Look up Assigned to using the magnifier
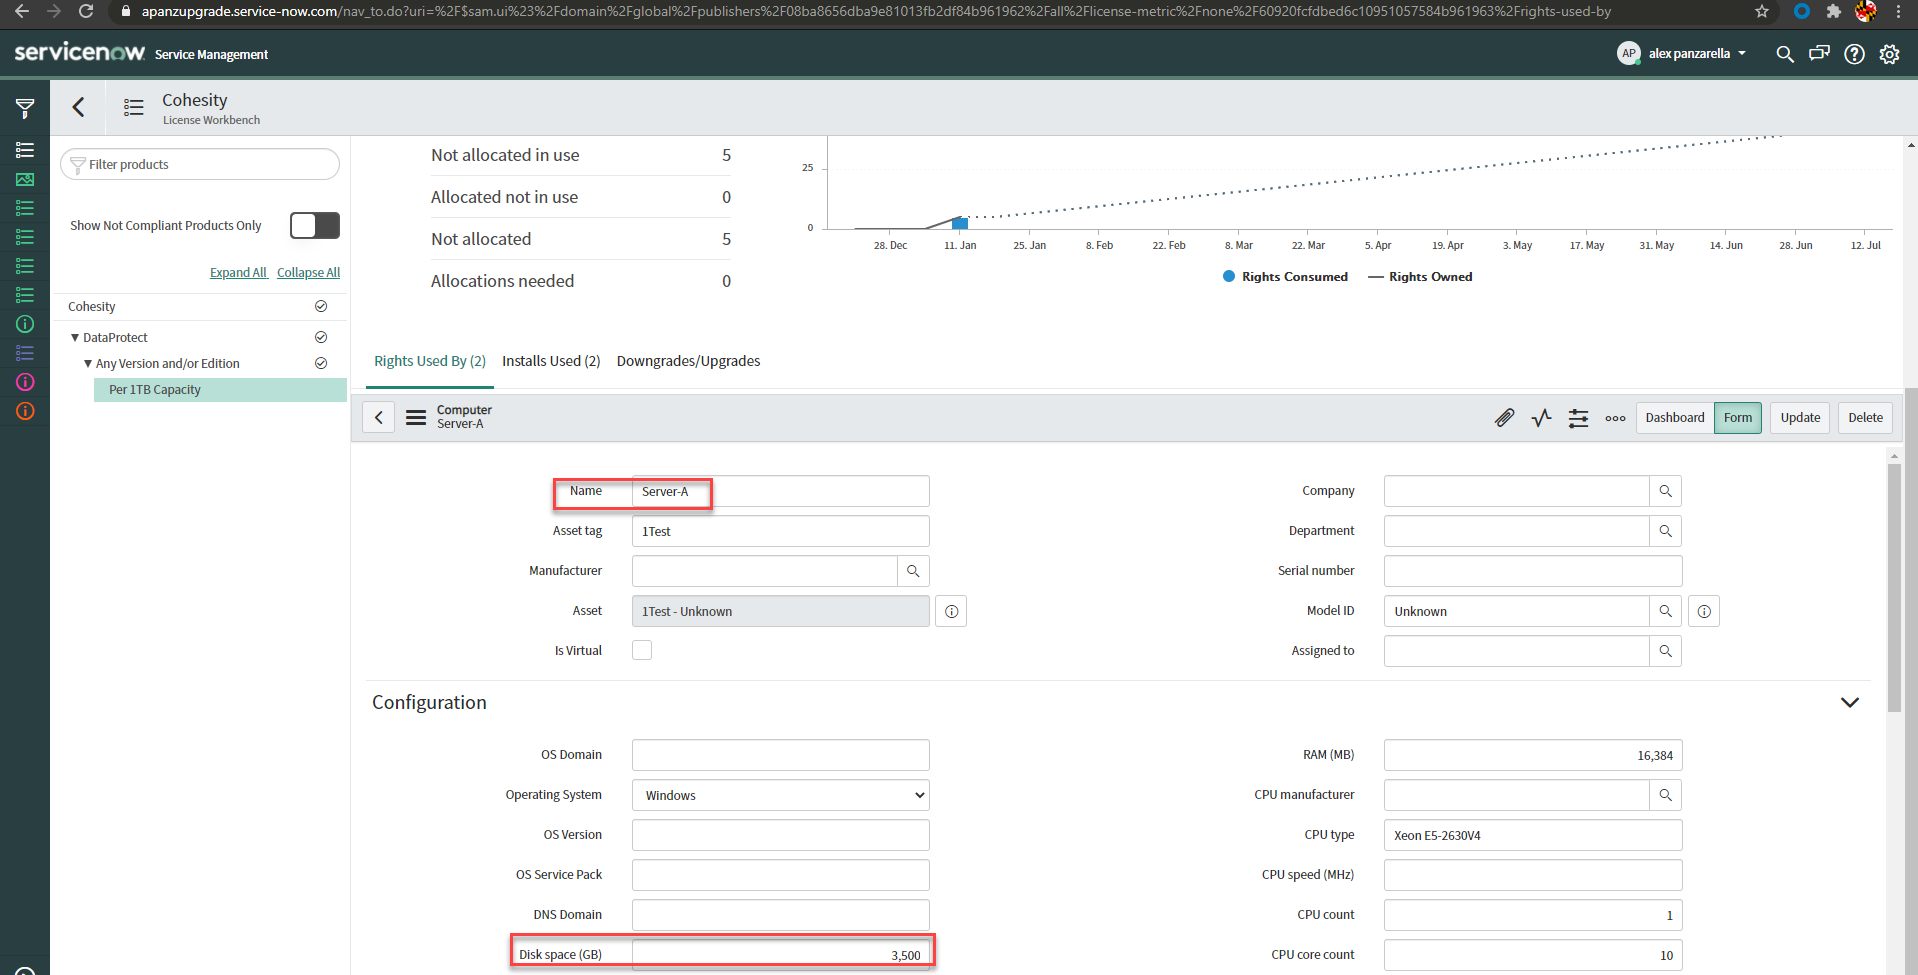Viewport: 1918px width, 975px height. click(x=1666, y=651)
